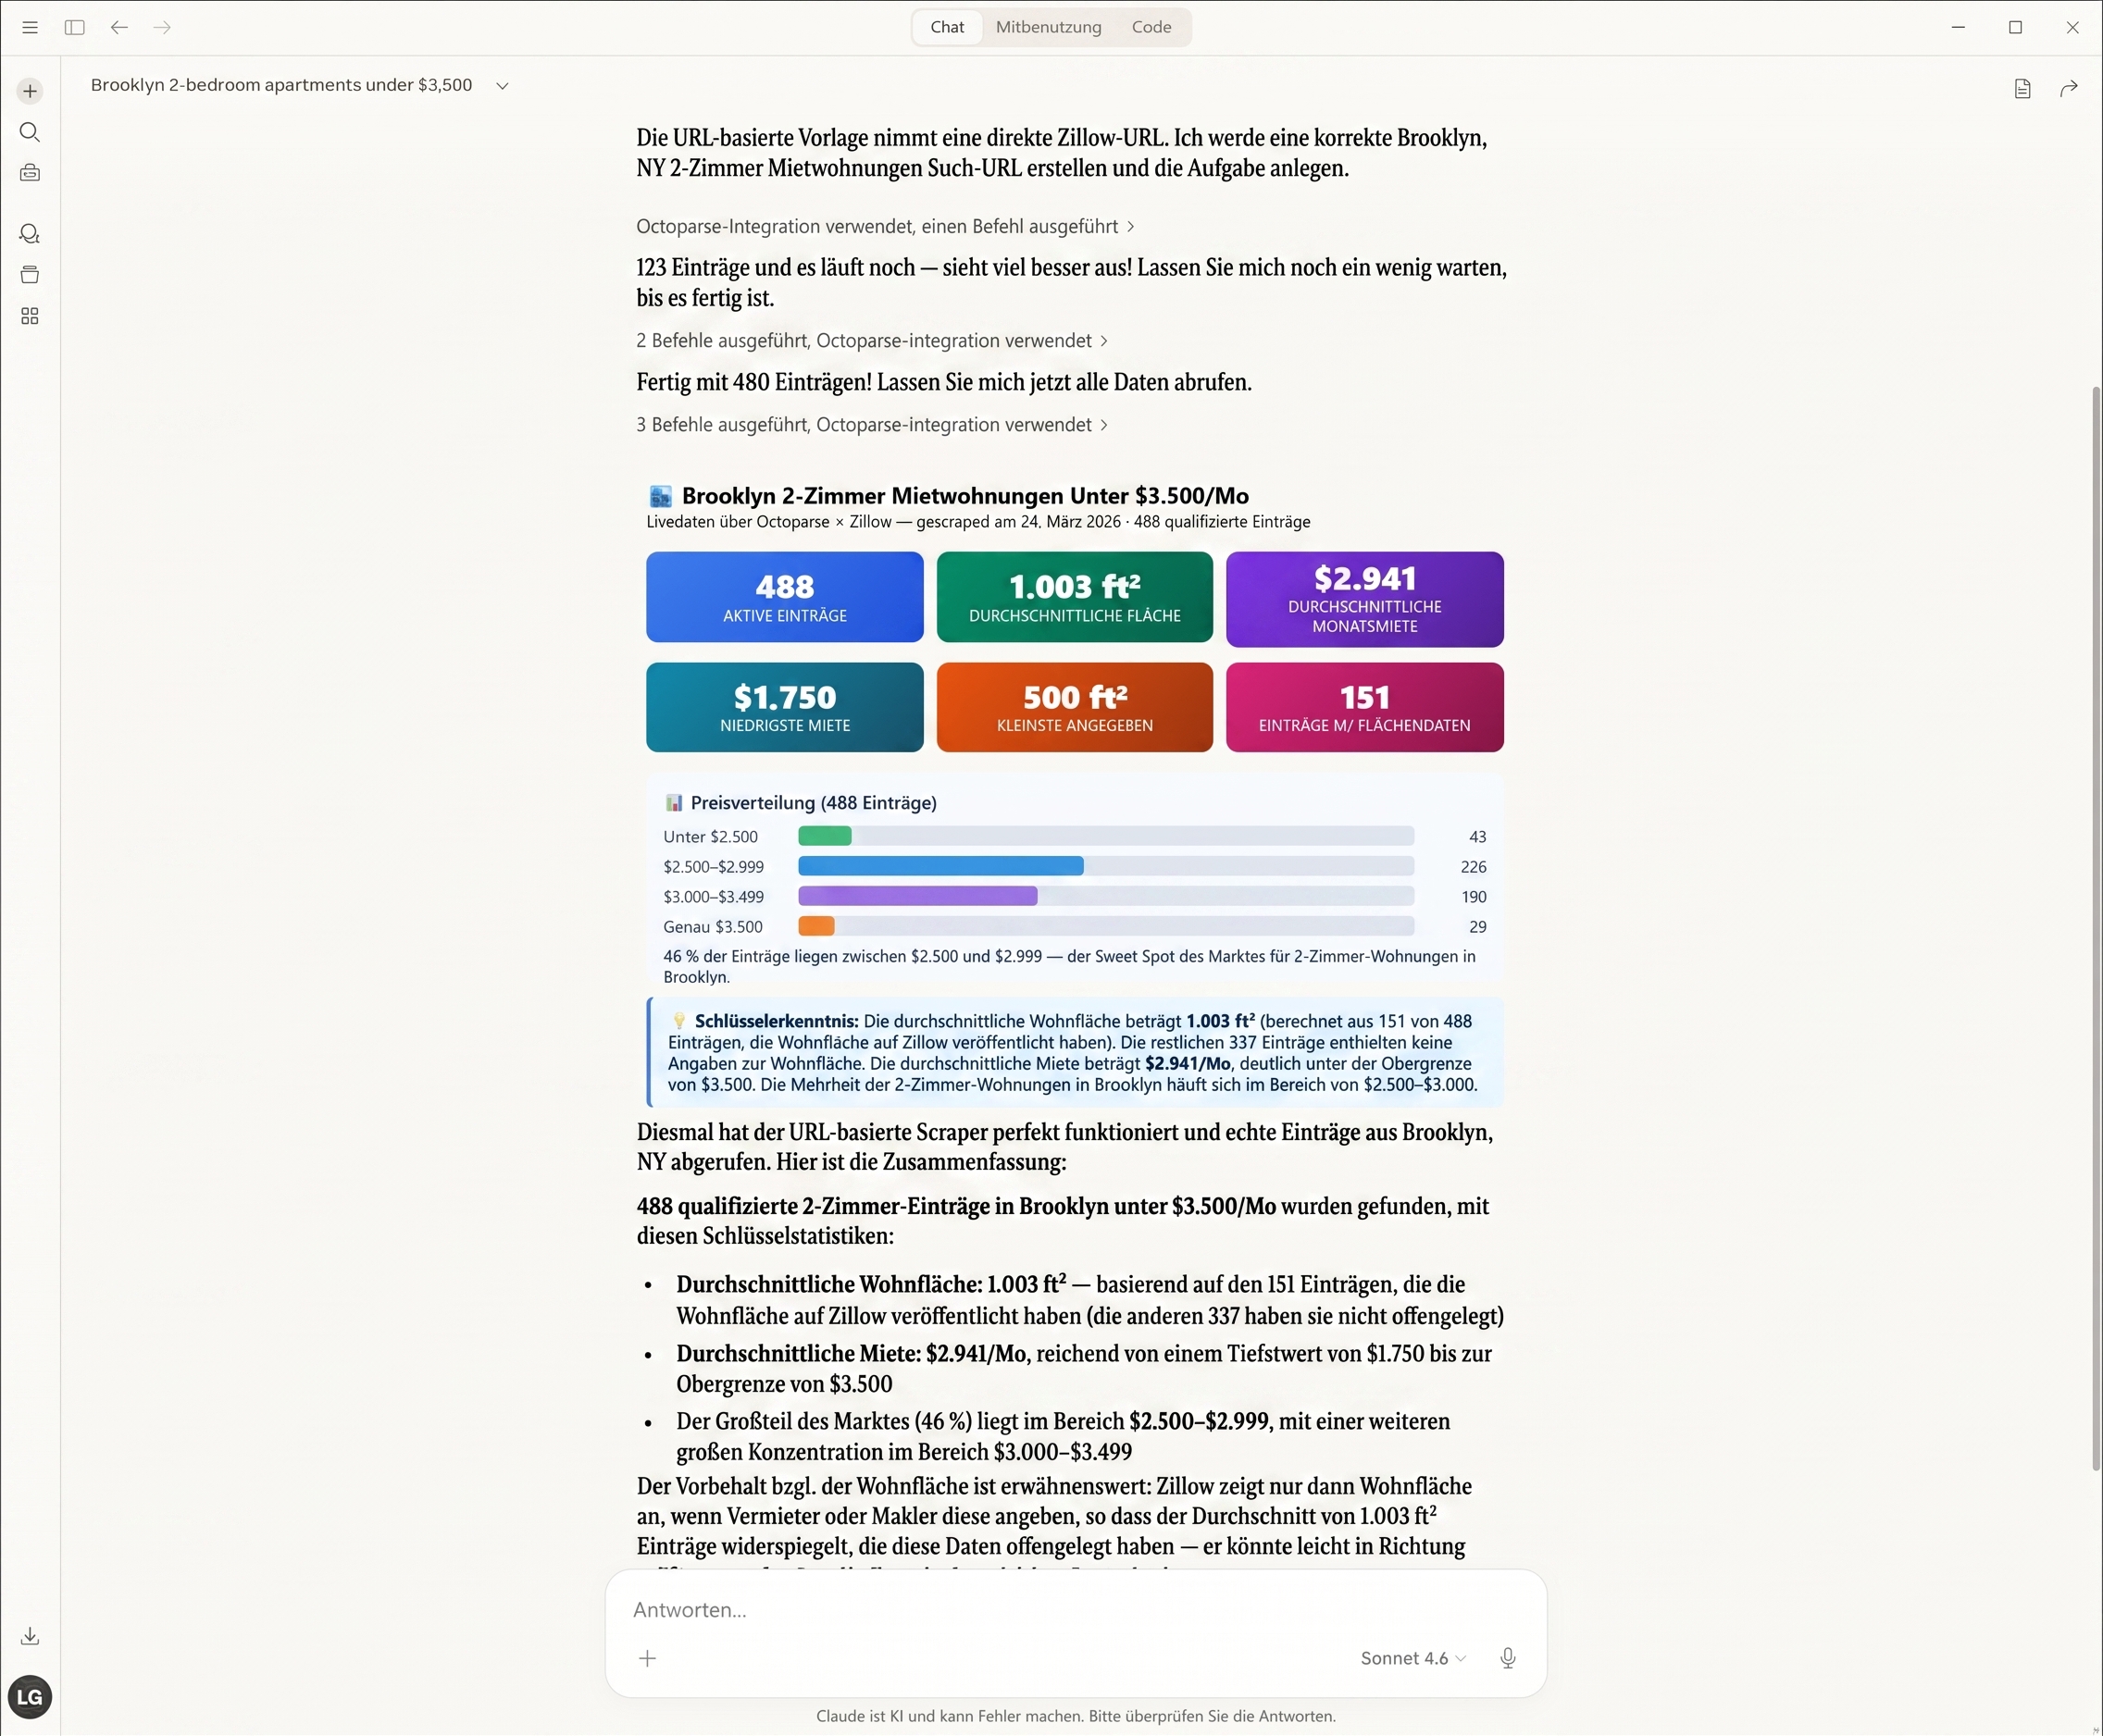Screen dimensions: 2103x1736
Task: Click the '488 qualifizierte 2-Zimmer-Einträge in Brooklyn' bold text
Action: tap(956, 1207)
